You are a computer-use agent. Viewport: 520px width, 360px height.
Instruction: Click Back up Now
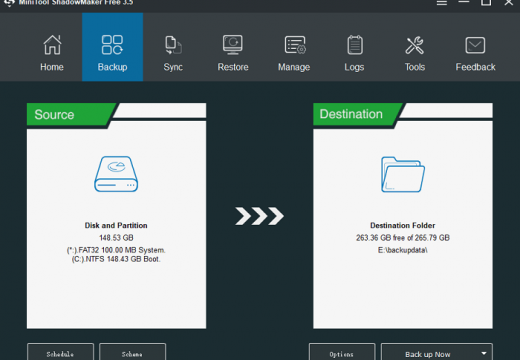coord(428,354)
